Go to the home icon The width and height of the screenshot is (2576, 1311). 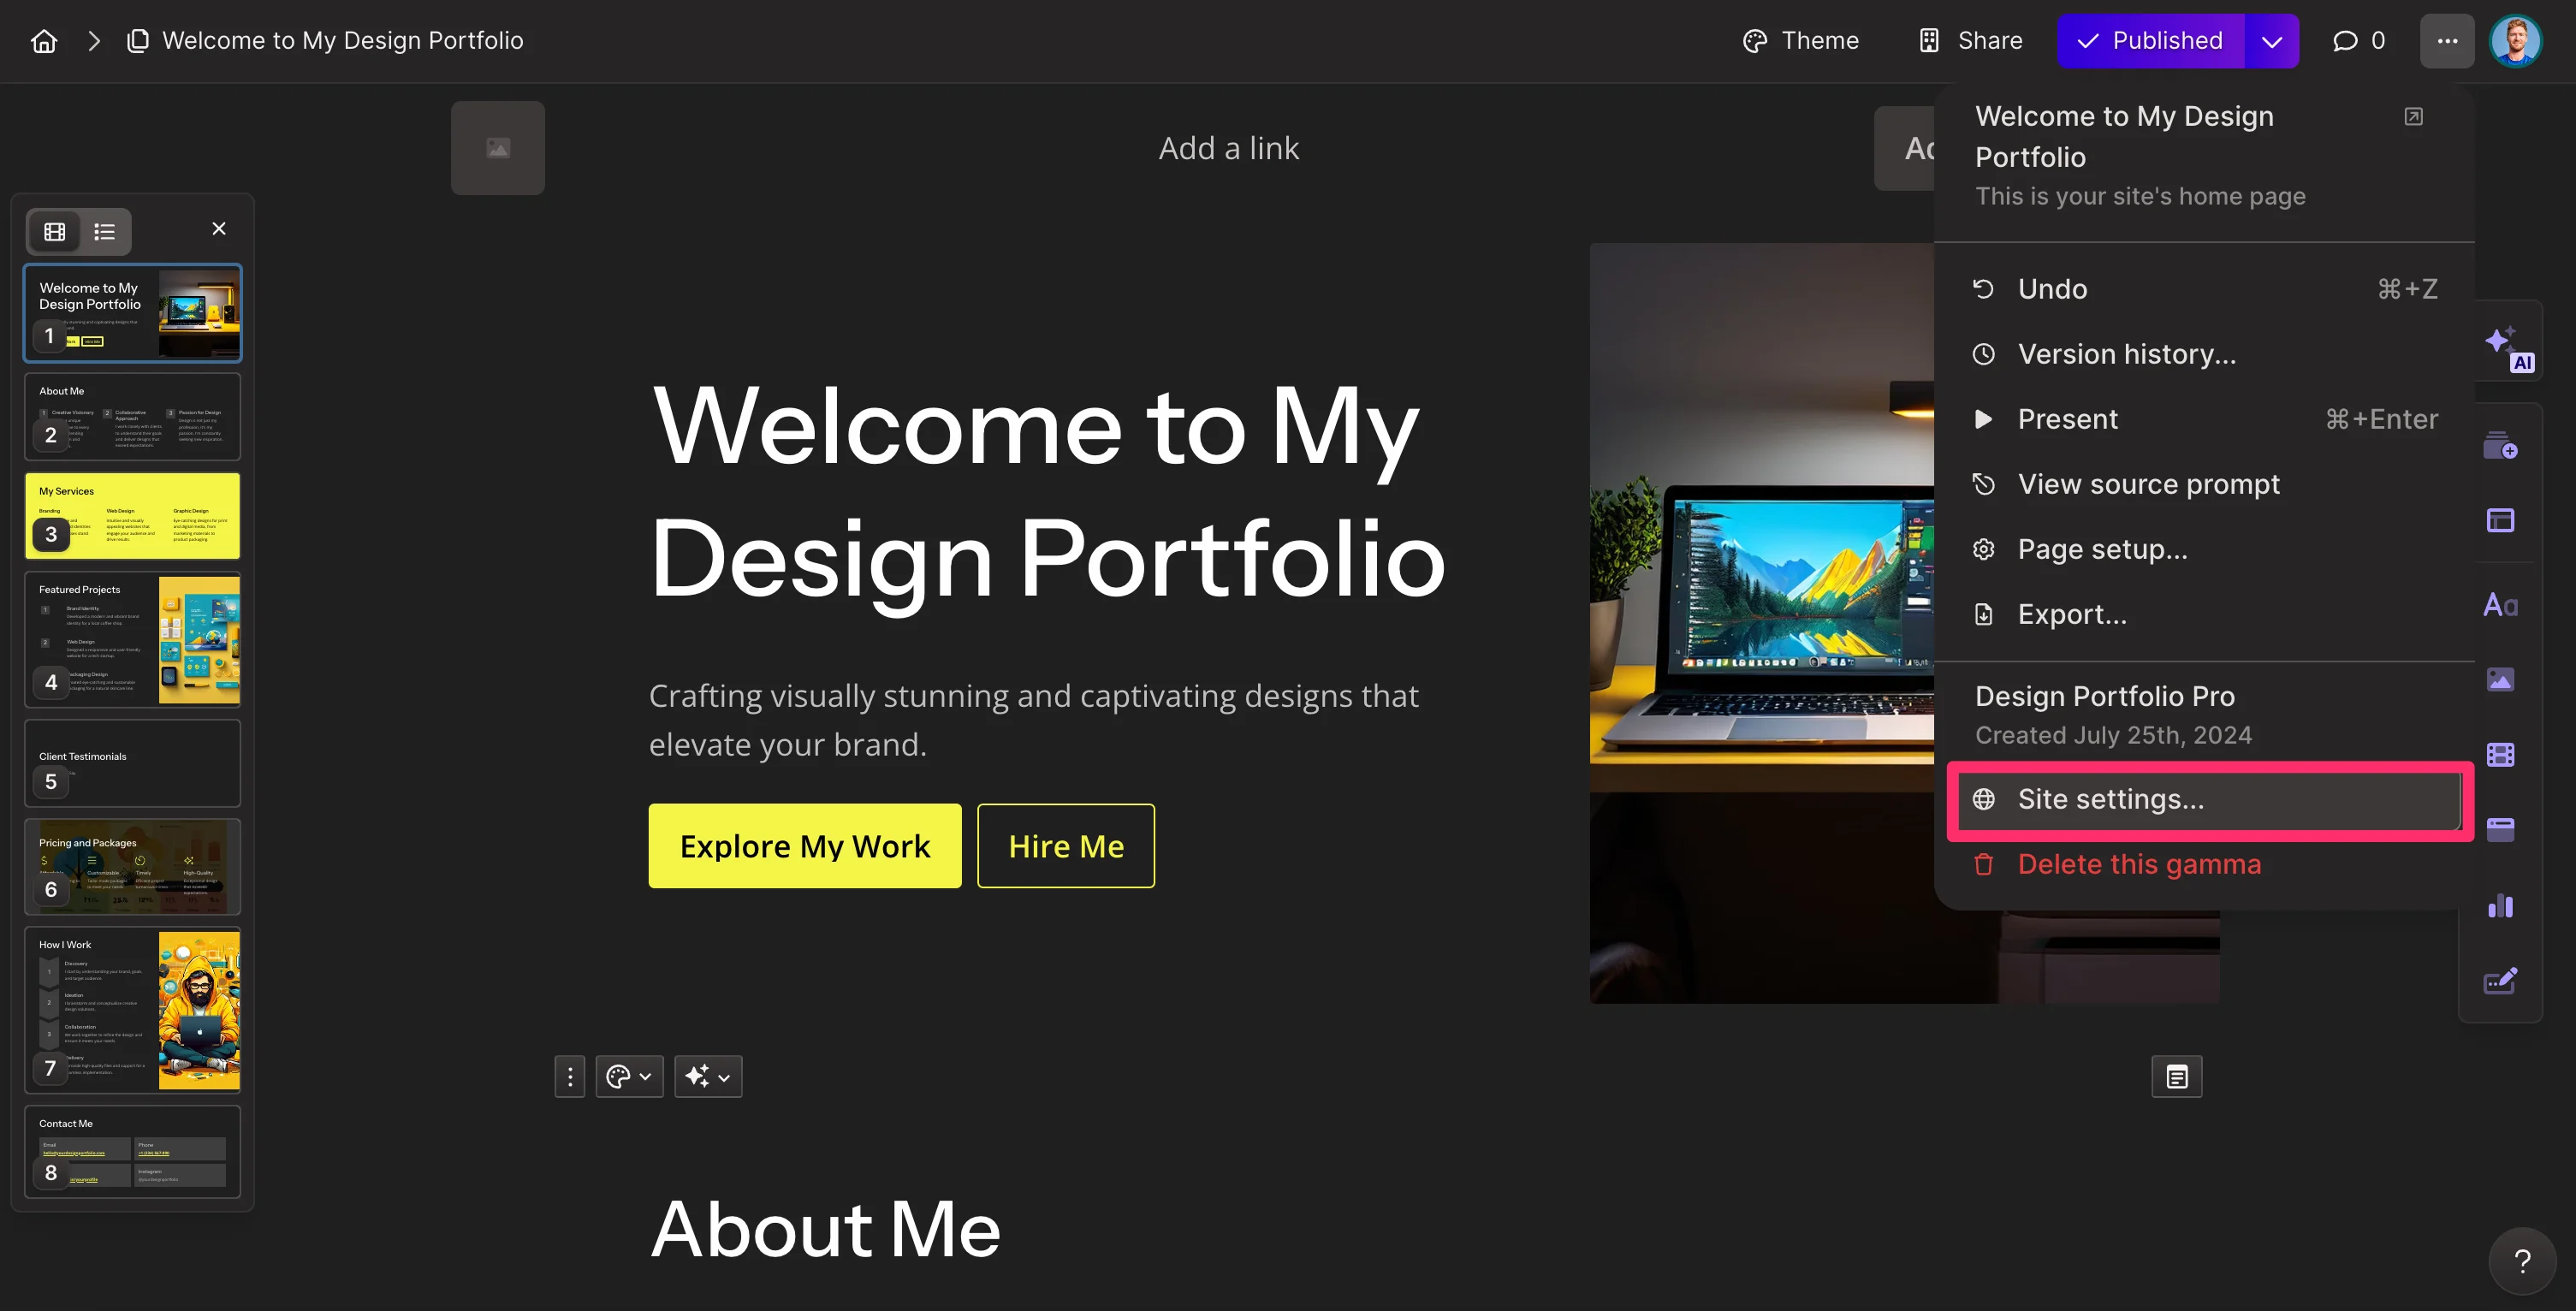click(44, 41)
